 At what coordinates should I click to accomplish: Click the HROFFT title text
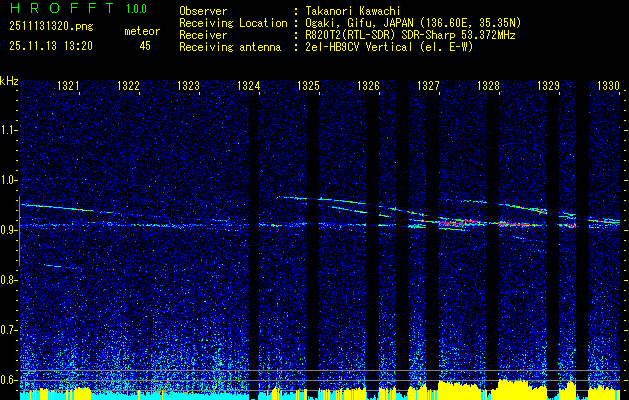point(63,8)
